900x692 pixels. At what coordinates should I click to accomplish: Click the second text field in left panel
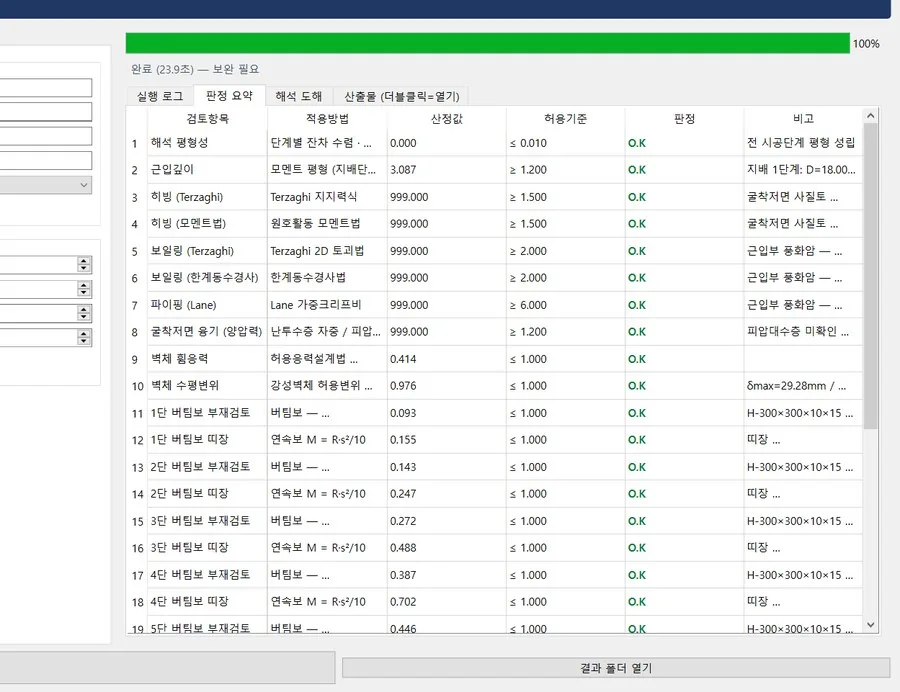coord(45,111)
